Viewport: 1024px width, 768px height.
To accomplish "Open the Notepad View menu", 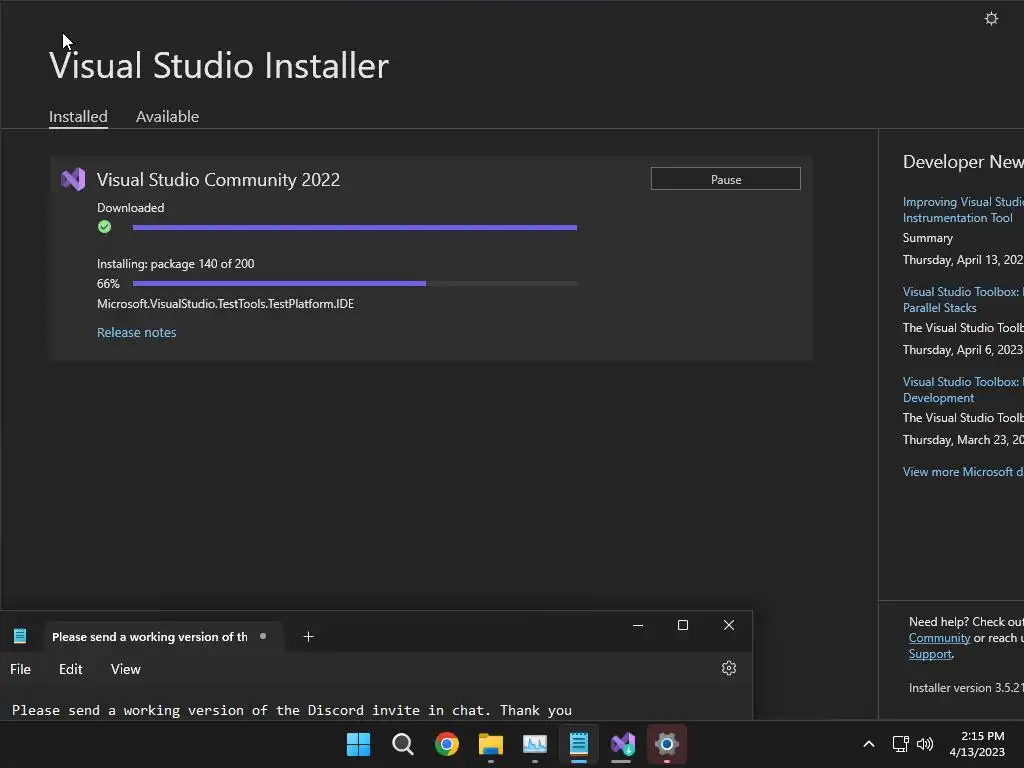I will pos(125,669).
